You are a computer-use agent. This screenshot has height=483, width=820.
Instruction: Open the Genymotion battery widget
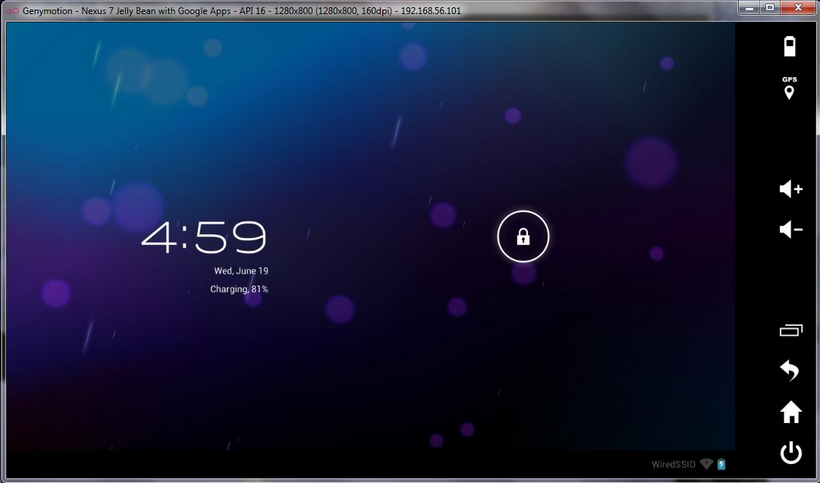tap(789, 47)
